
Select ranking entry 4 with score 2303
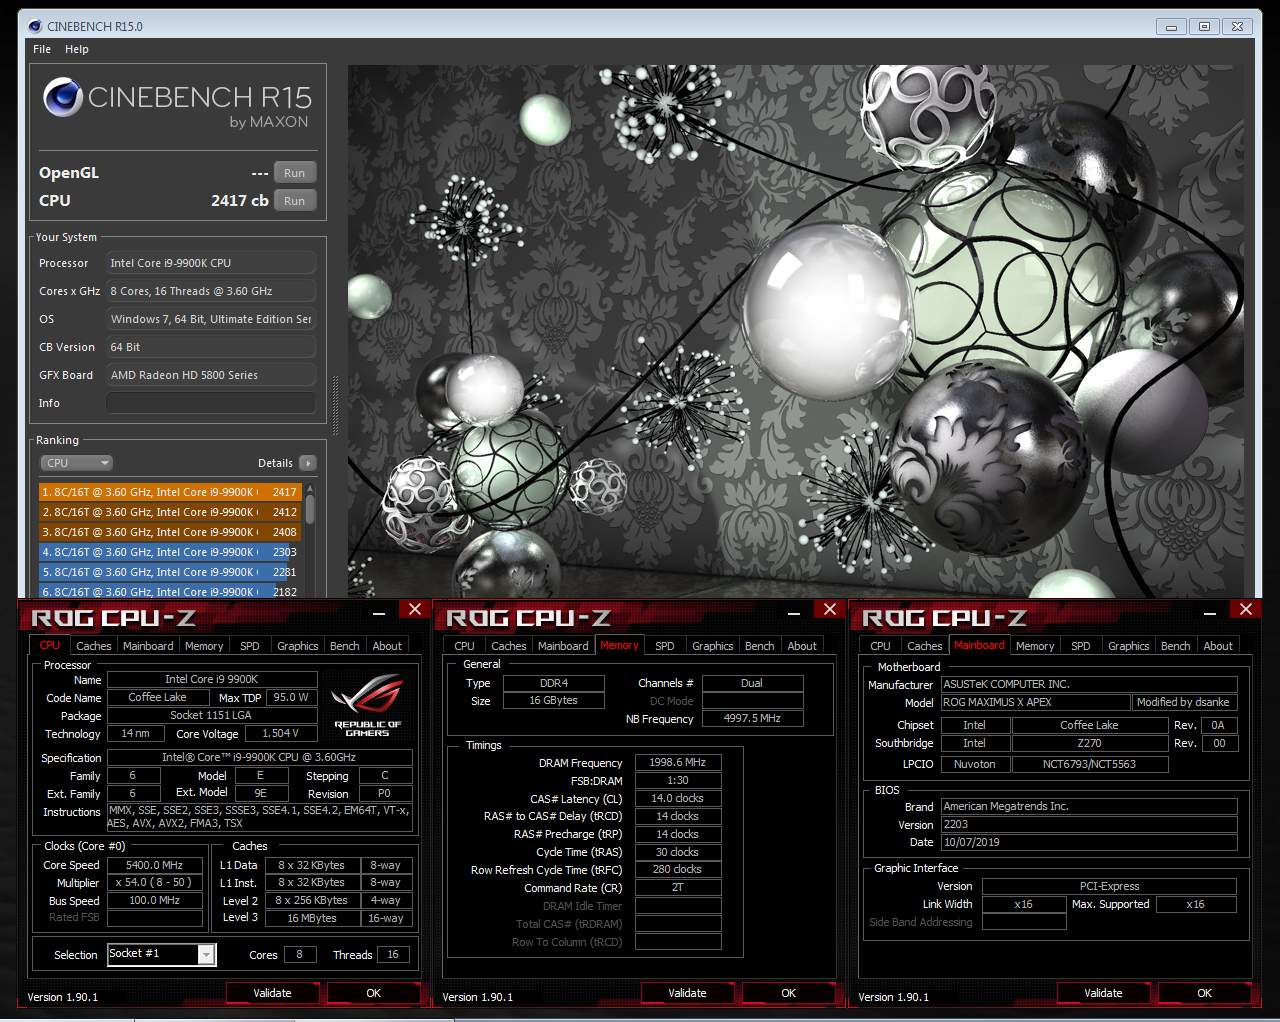pos(169,552)
